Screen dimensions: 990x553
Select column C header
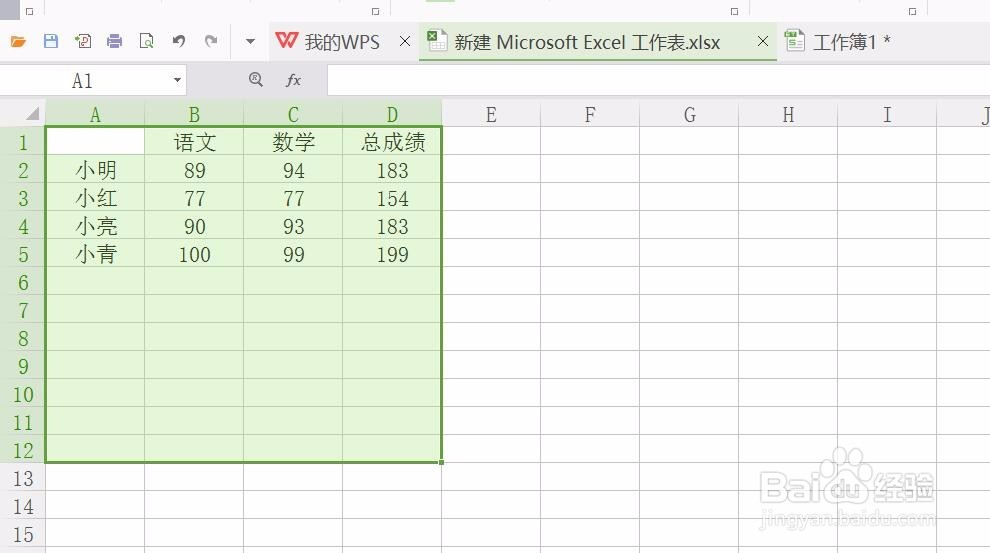point(293,114)
